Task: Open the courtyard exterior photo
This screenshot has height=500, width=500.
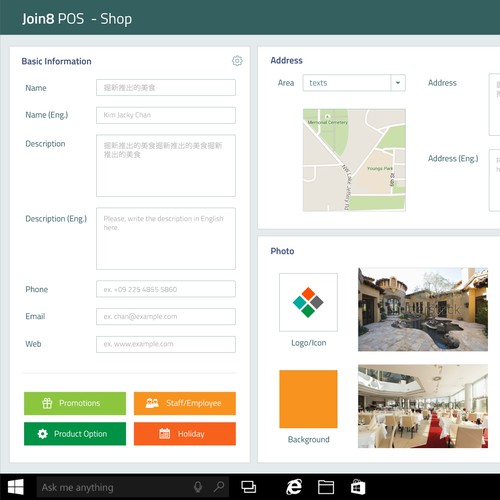Action: 423,309
